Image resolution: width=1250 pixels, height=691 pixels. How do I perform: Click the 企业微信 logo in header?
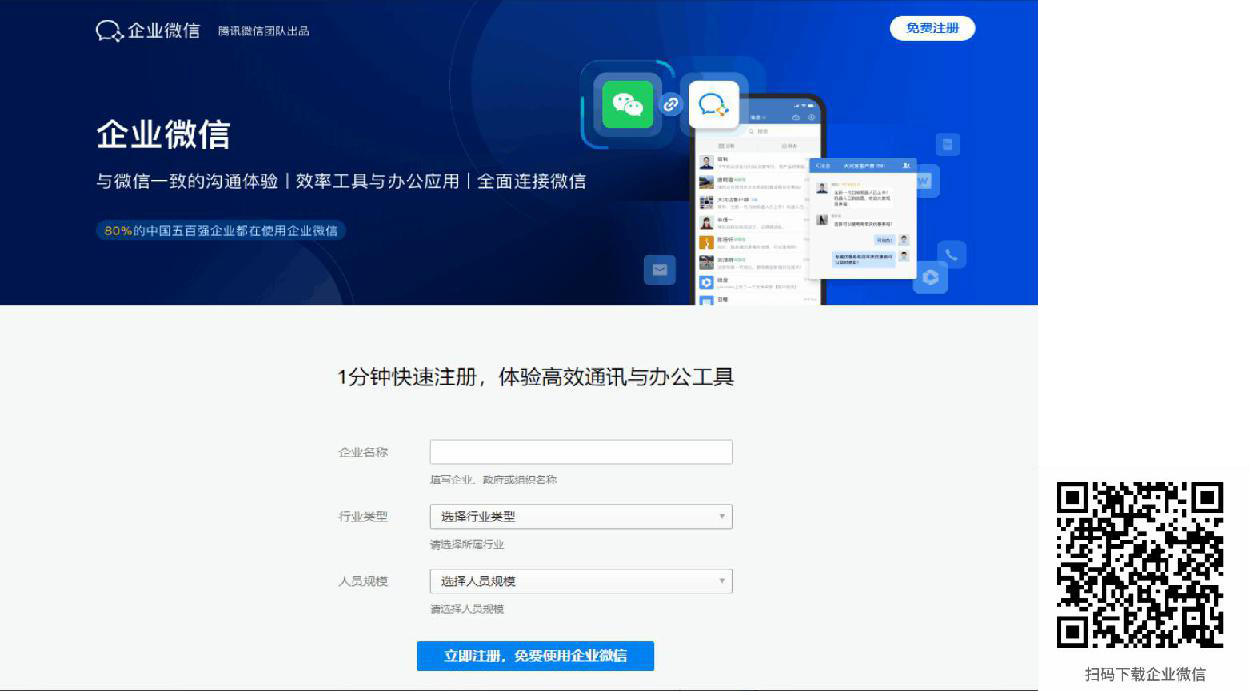pyautogui.click(x=148, y=30)
